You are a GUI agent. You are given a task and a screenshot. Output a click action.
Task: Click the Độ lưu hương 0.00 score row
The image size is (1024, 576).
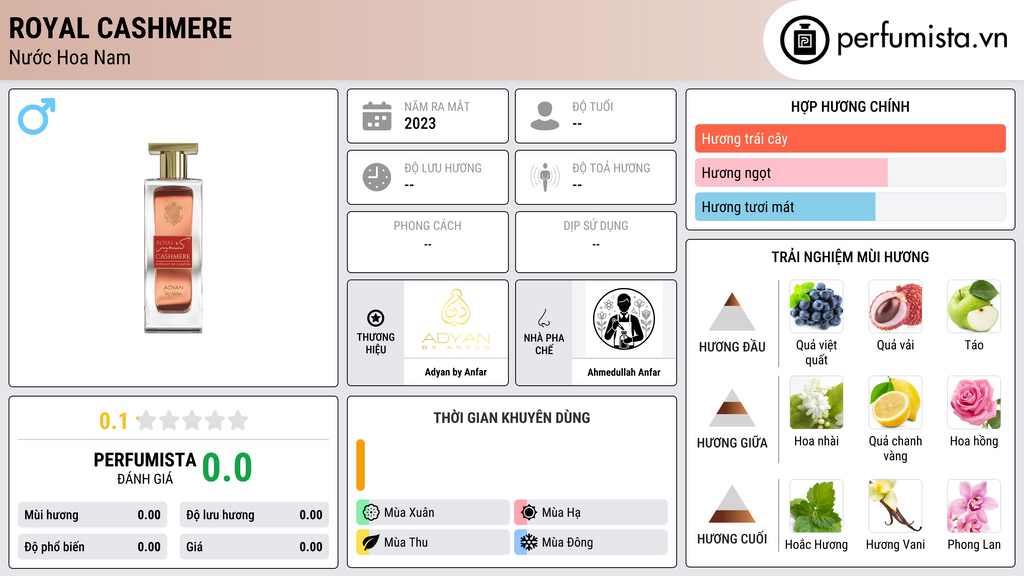pos(254,515)
